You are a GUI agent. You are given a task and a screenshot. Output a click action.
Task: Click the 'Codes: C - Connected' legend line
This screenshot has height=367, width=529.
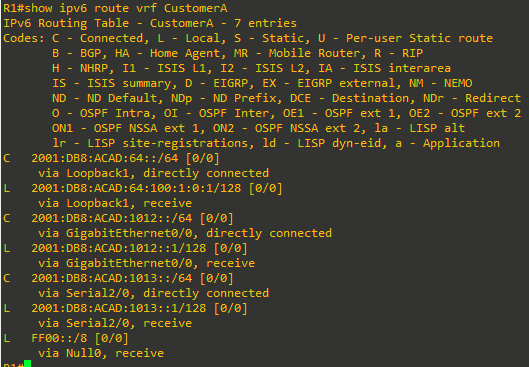click(248, 38)
